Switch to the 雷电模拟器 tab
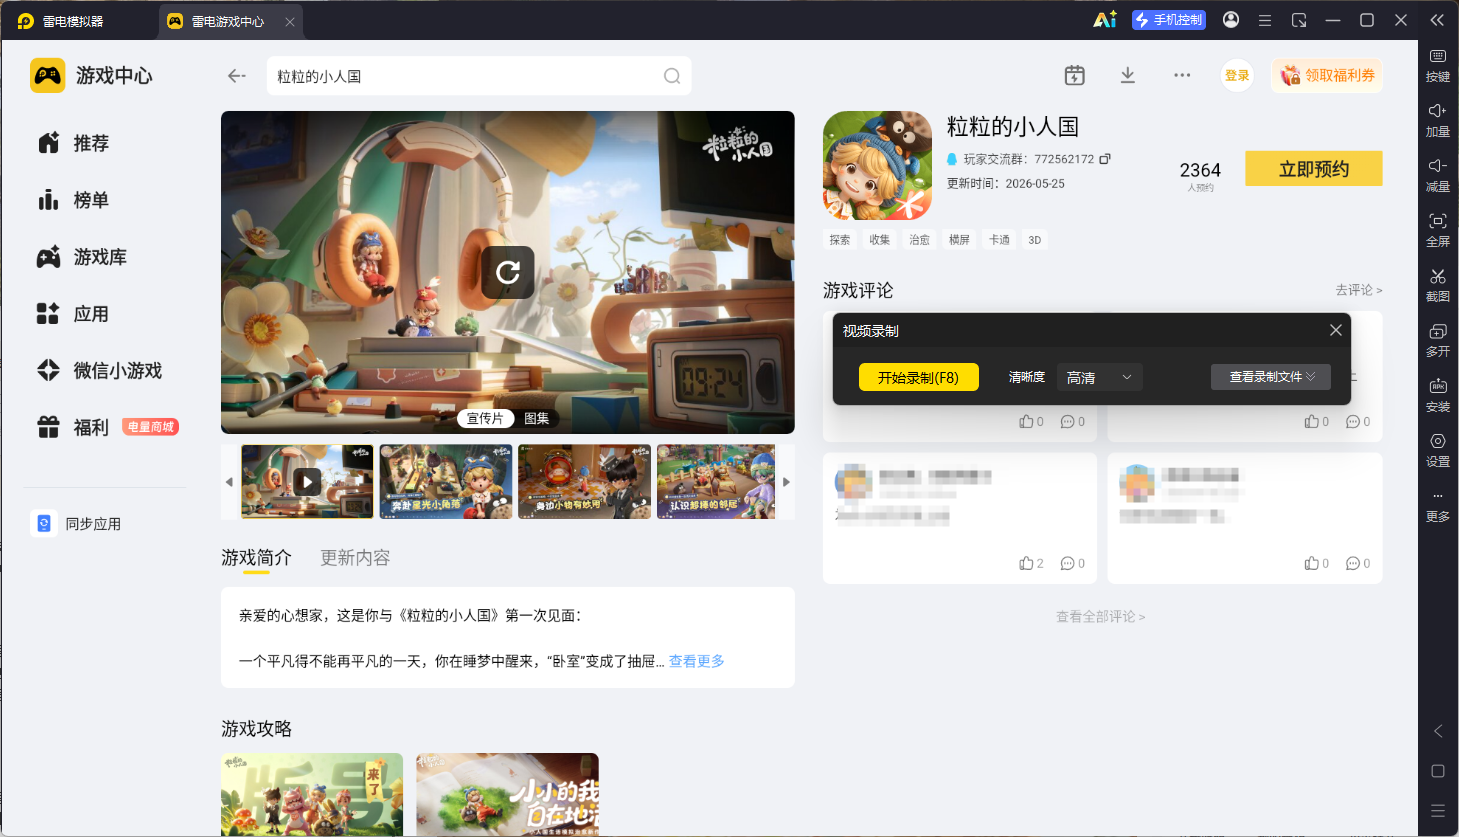 point(61,21)
